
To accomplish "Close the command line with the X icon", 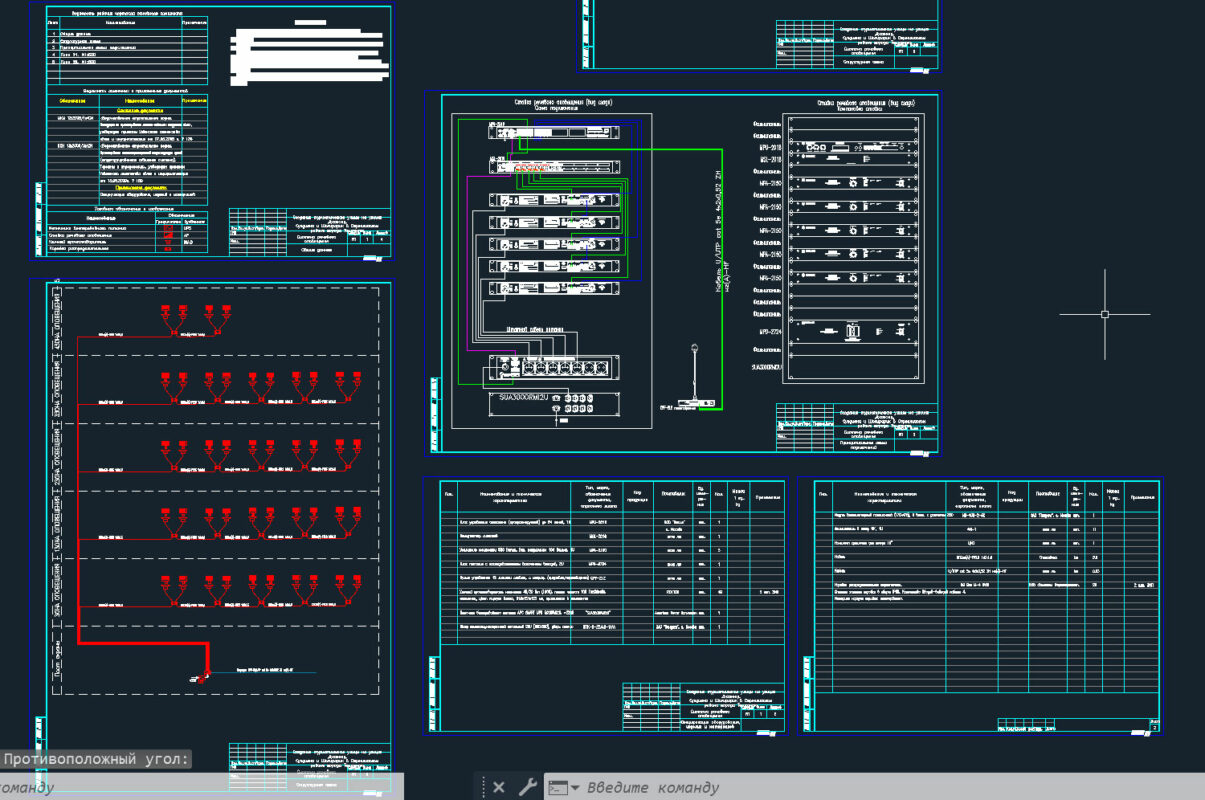I will [499, 787].
